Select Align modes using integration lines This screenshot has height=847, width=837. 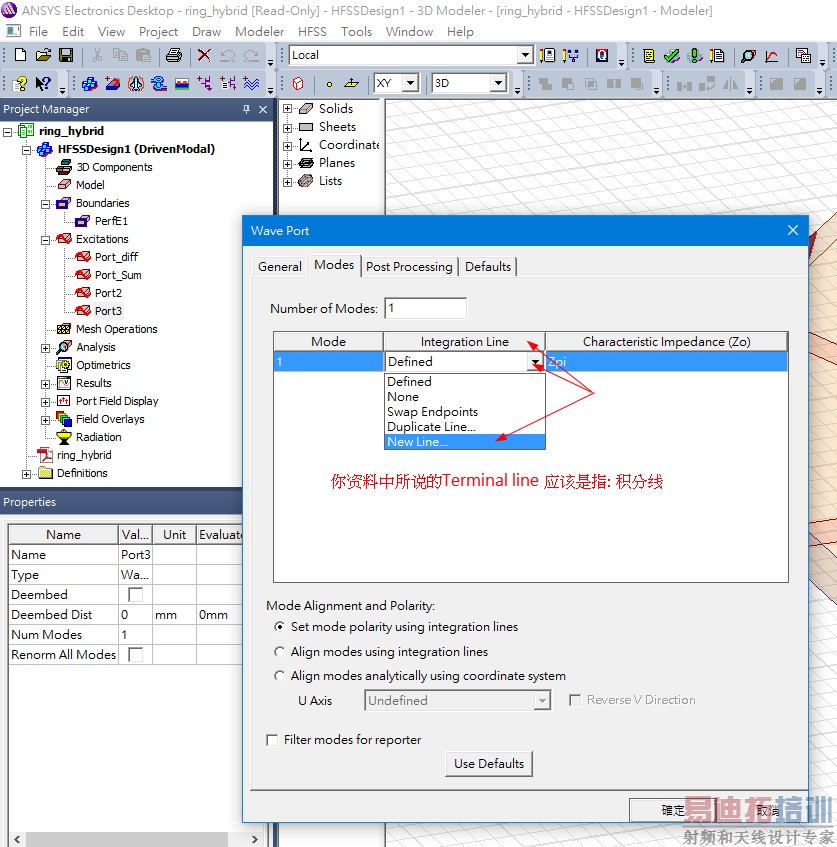pos(279,651)
